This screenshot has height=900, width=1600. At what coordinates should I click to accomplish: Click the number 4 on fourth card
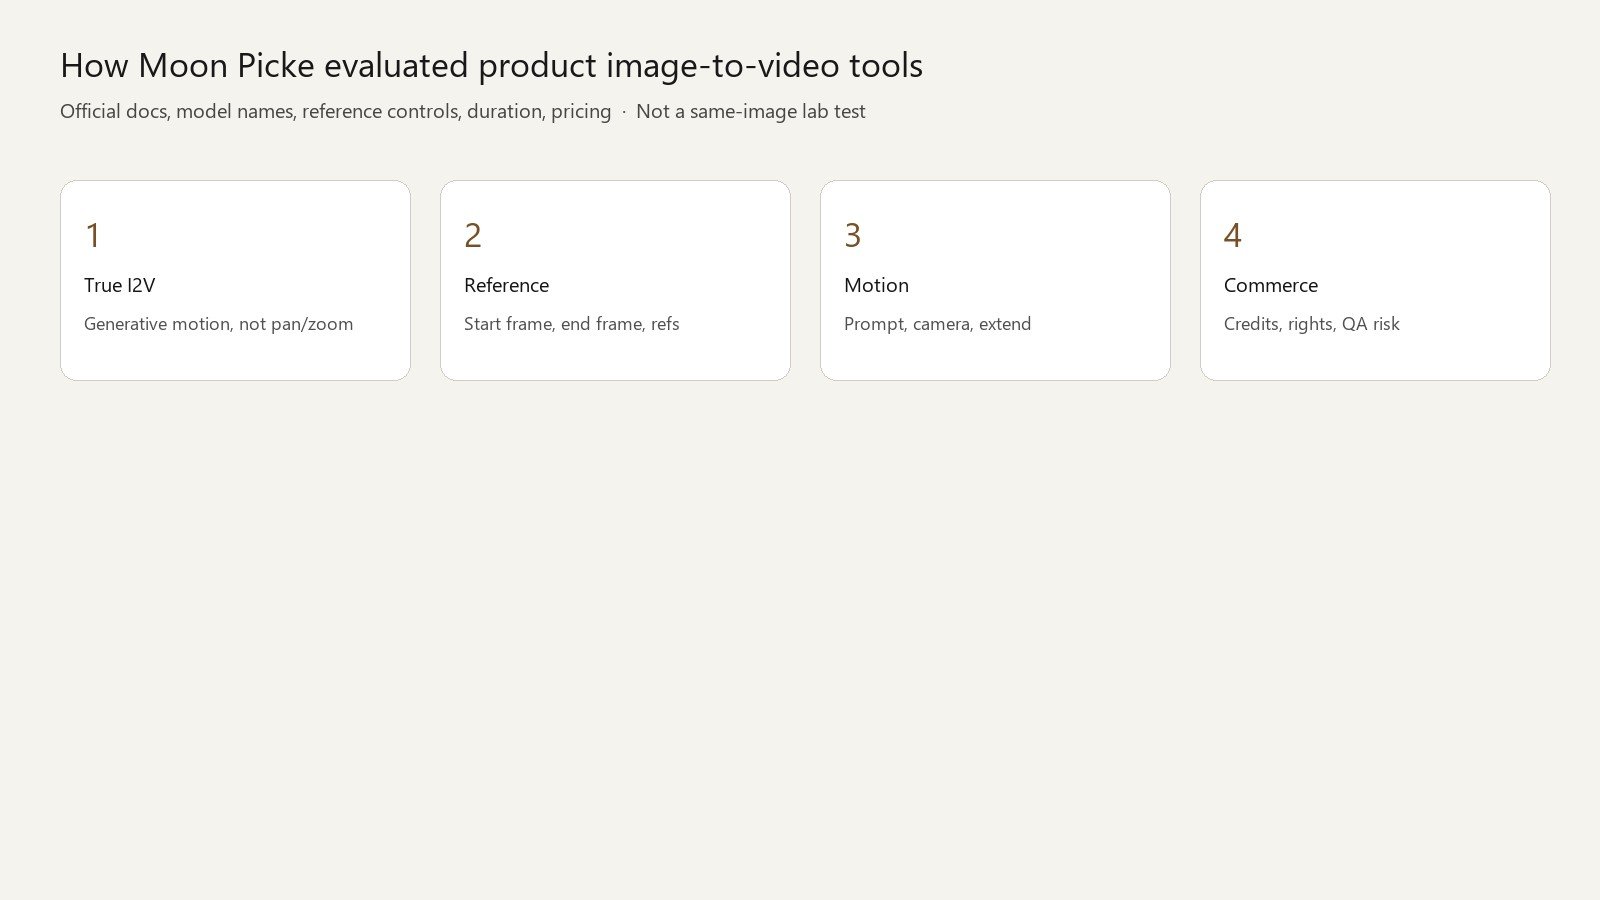point(1233,236)
